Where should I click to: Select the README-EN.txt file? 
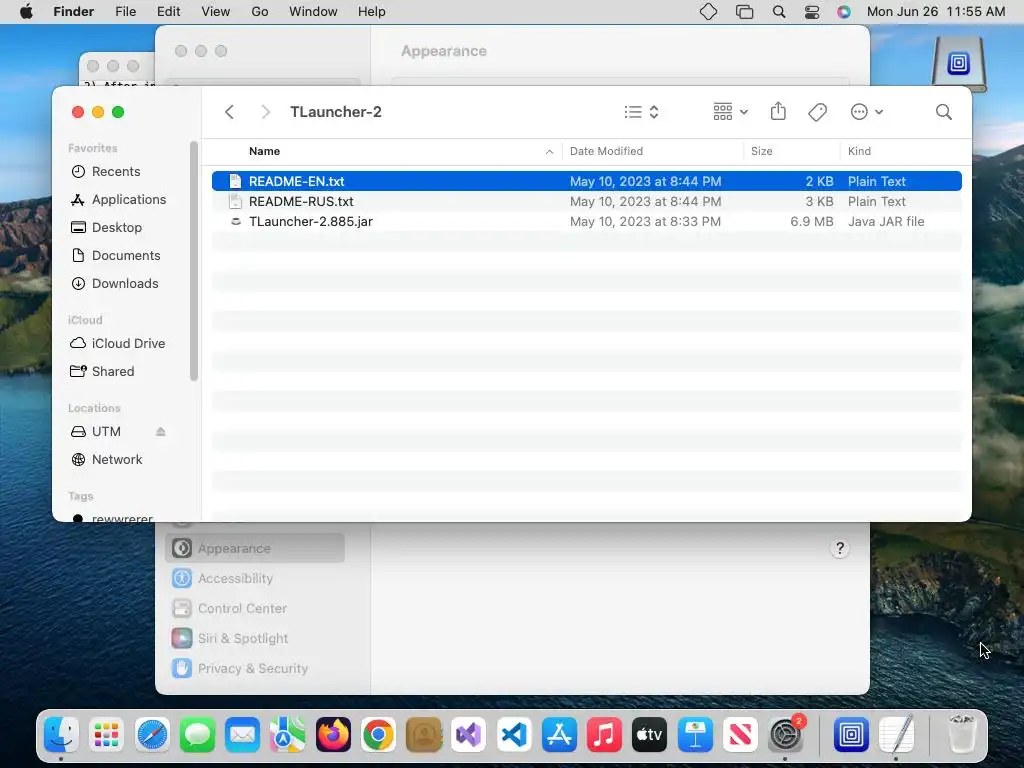point(586,181)
